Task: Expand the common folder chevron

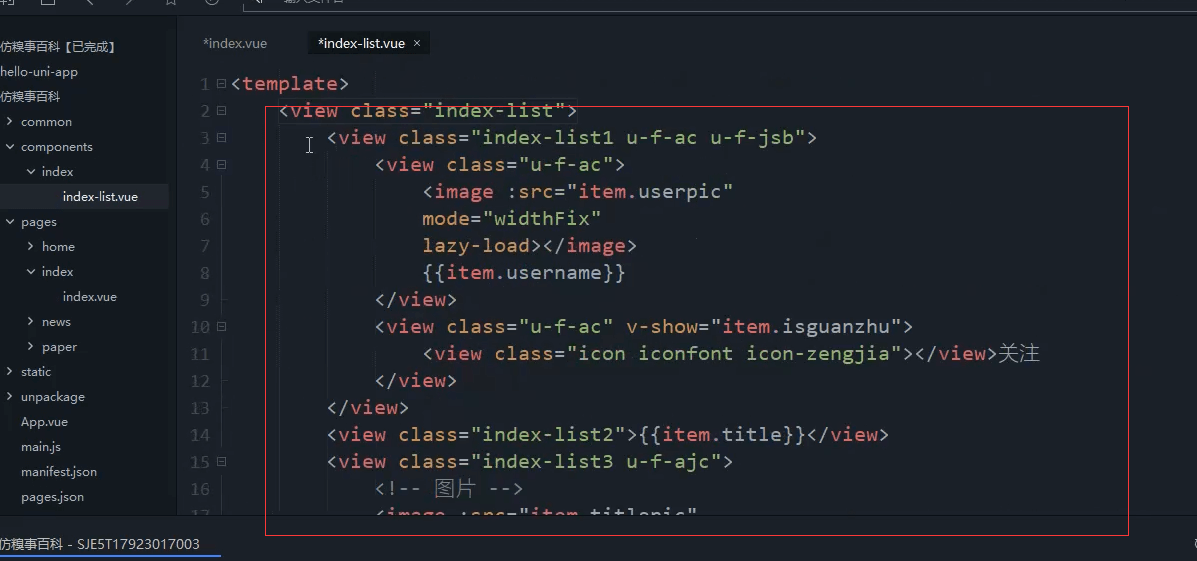Action: point(9,121)
